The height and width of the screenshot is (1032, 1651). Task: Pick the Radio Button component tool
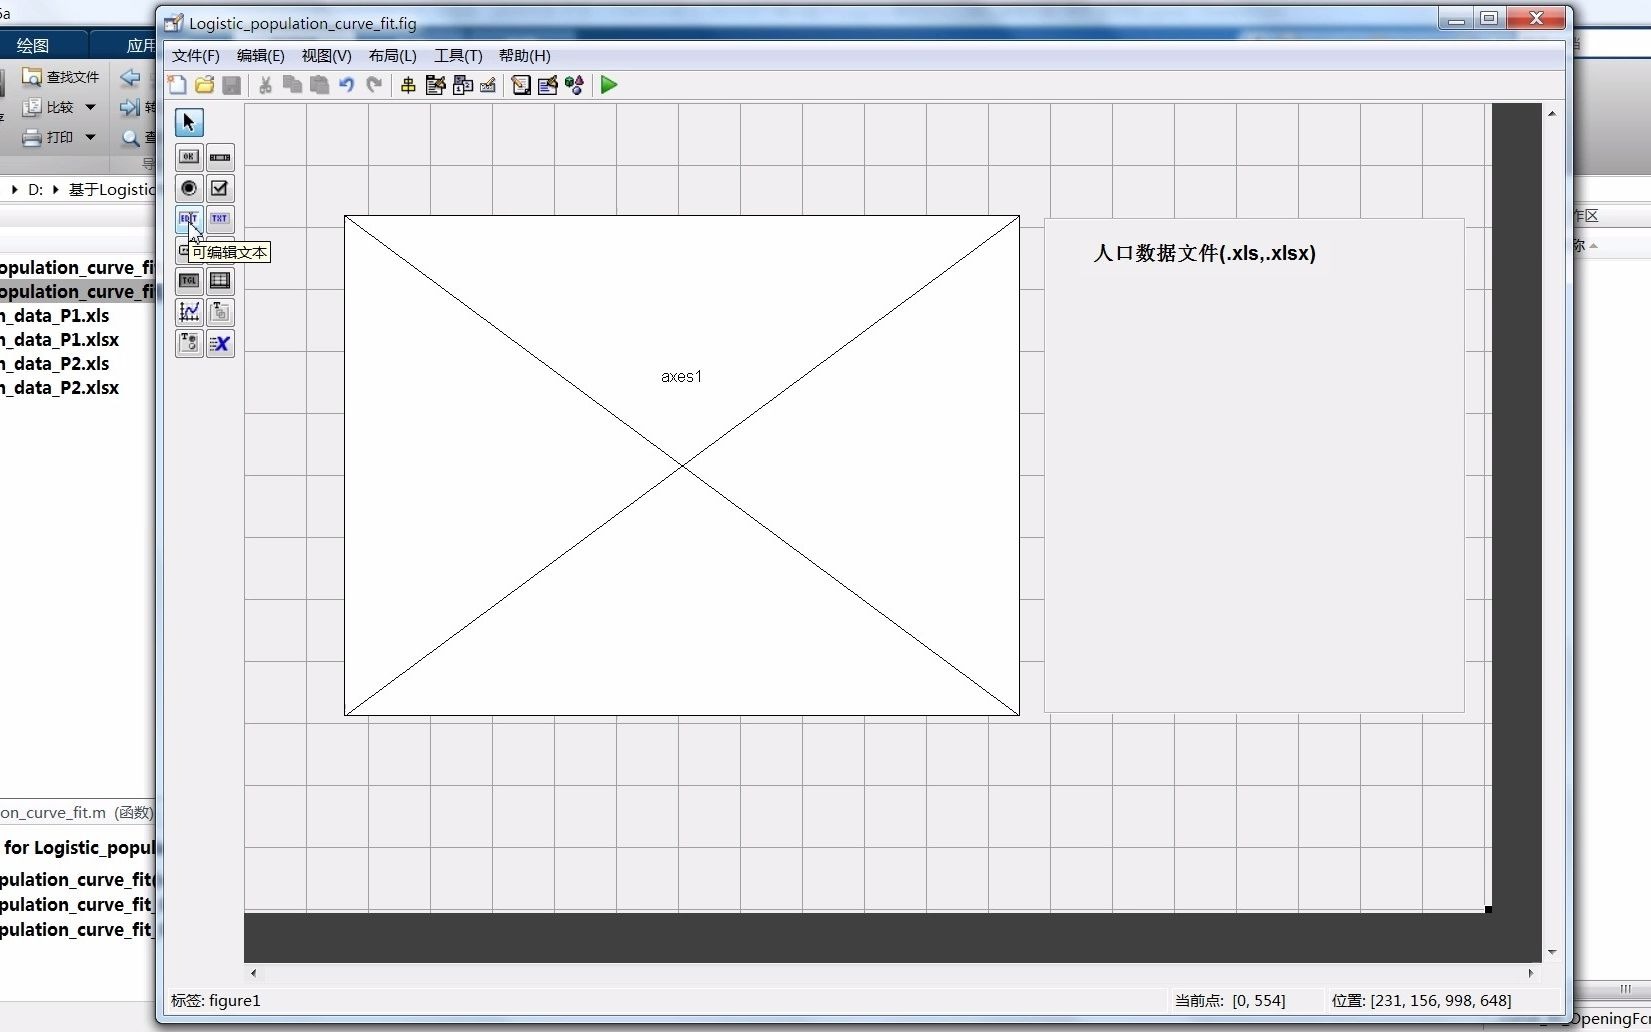(189, 188)
